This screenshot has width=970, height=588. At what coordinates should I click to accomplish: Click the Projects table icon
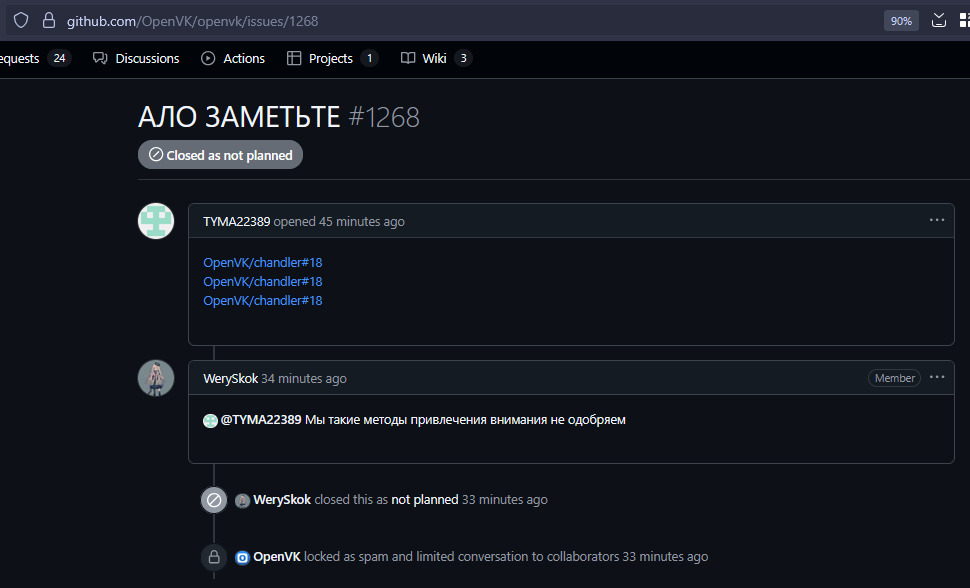294,58
